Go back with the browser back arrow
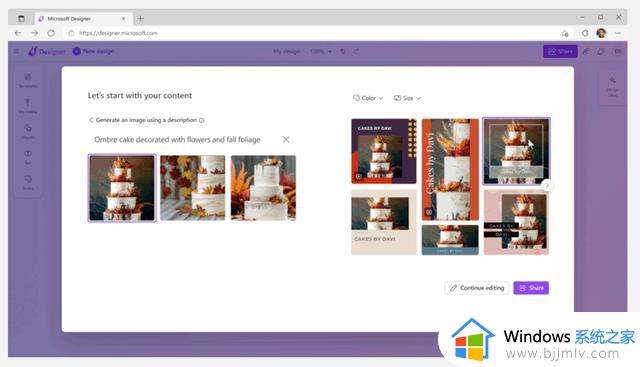This screenshot has width=640, height=367. (18, 33)
